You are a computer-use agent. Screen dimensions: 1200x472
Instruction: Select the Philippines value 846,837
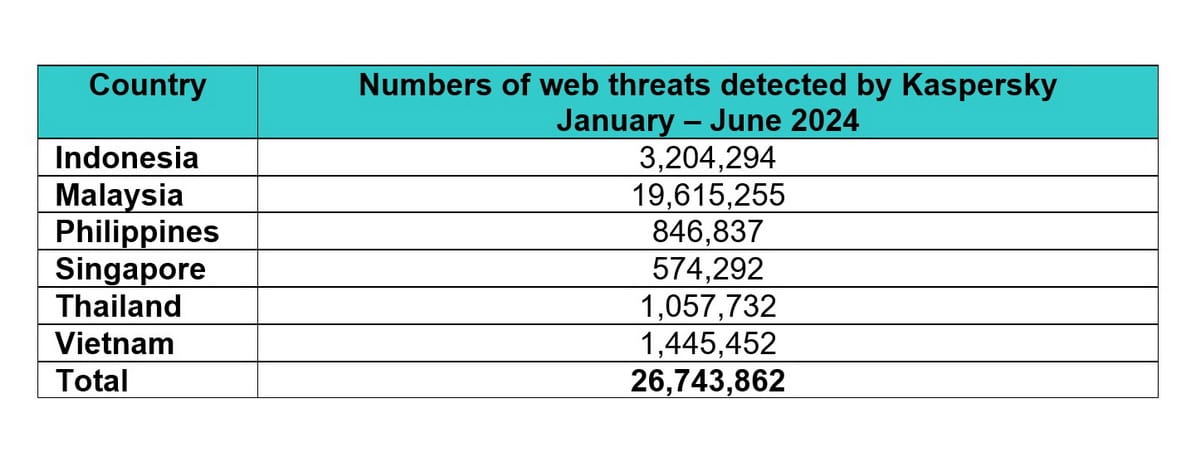click(x=707, y=232)
